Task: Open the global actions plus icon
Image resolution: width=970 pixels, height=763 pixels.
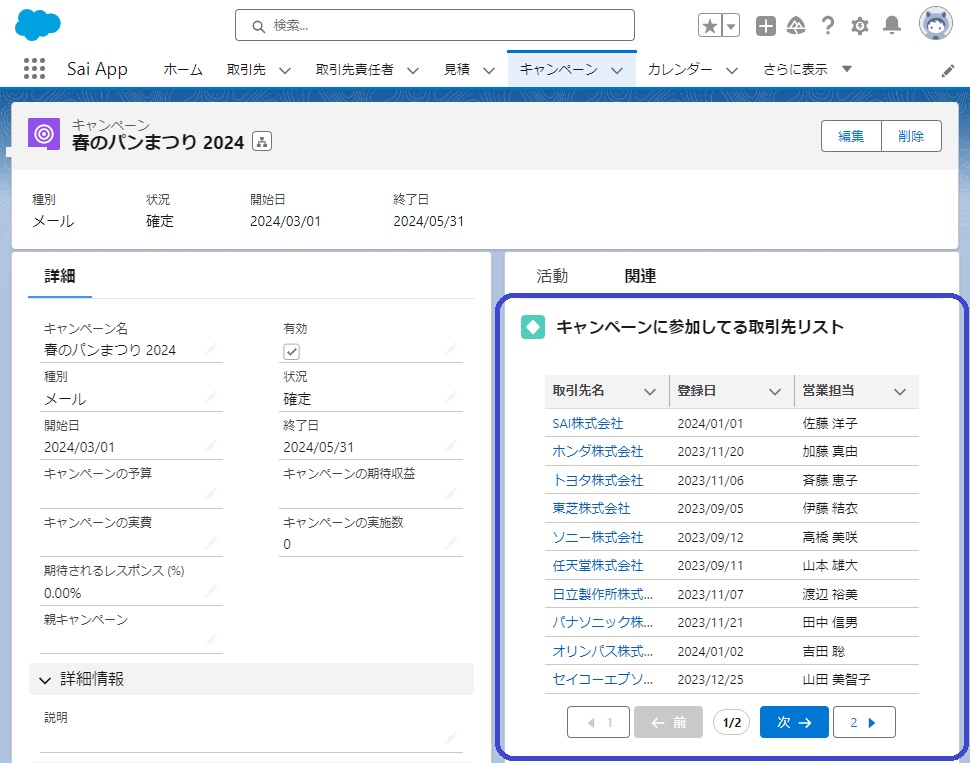Action: click(x=765, y=26)
